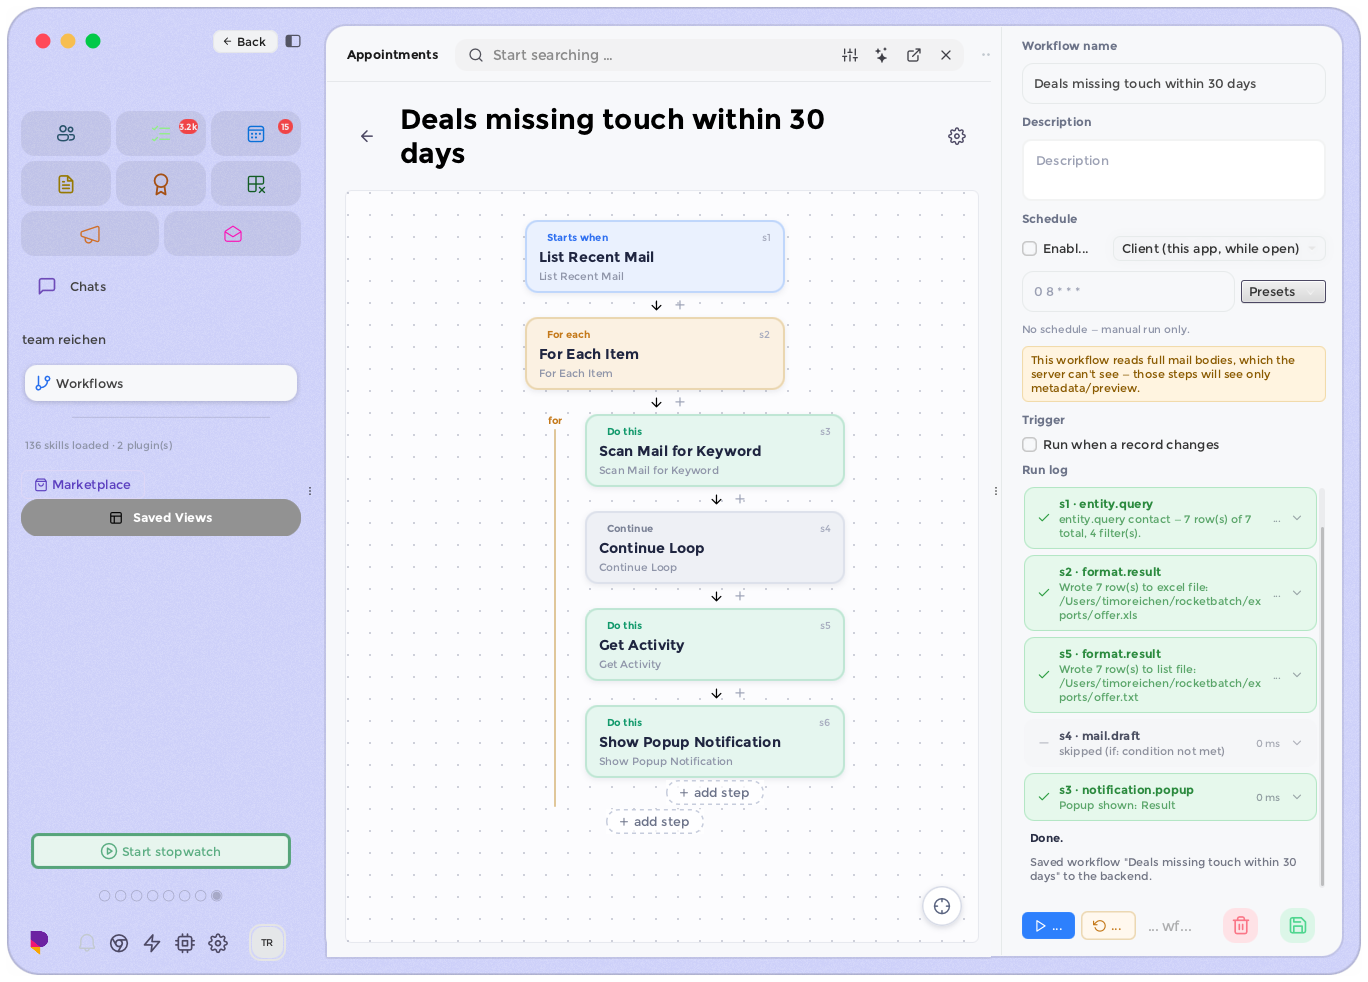Save the workflow with the green disk icon
The height and width of the screenshot is (982, 1368).
pyautogui.click(x=1298, y=925)
